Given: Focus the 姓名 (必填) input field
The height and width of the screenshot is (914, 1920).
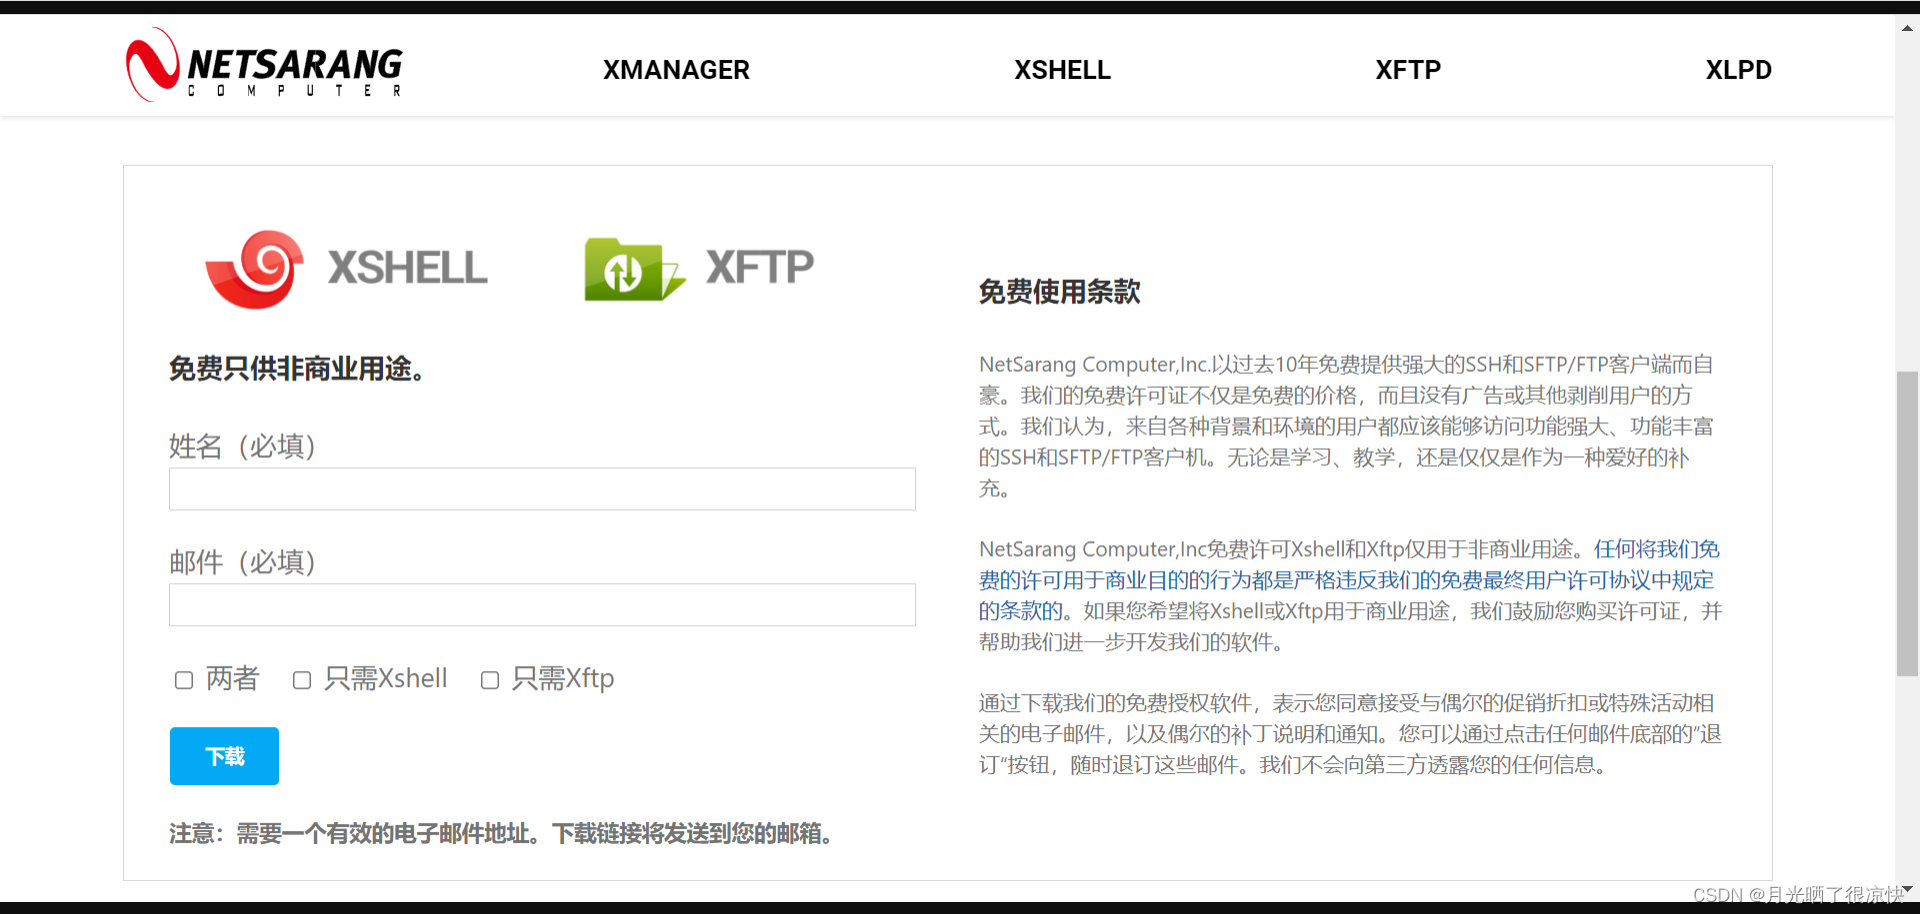Looking at the screenshot, I should pyautogui.click(x=542, y=489).
